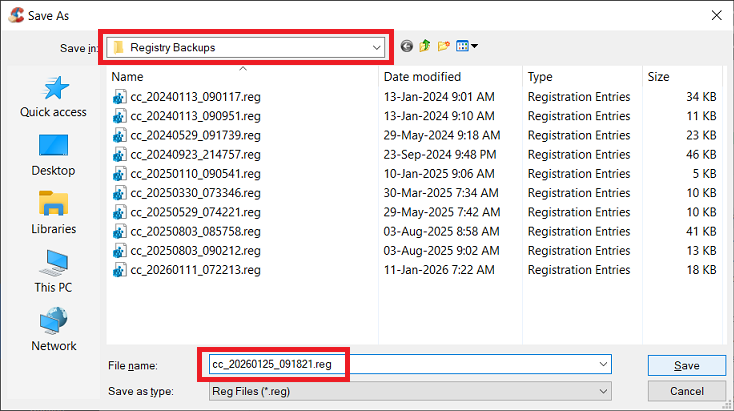The image size is (734, 411).
Task: Select the cc_20260111_072213.reg file icon
Action: pos(119,270)
